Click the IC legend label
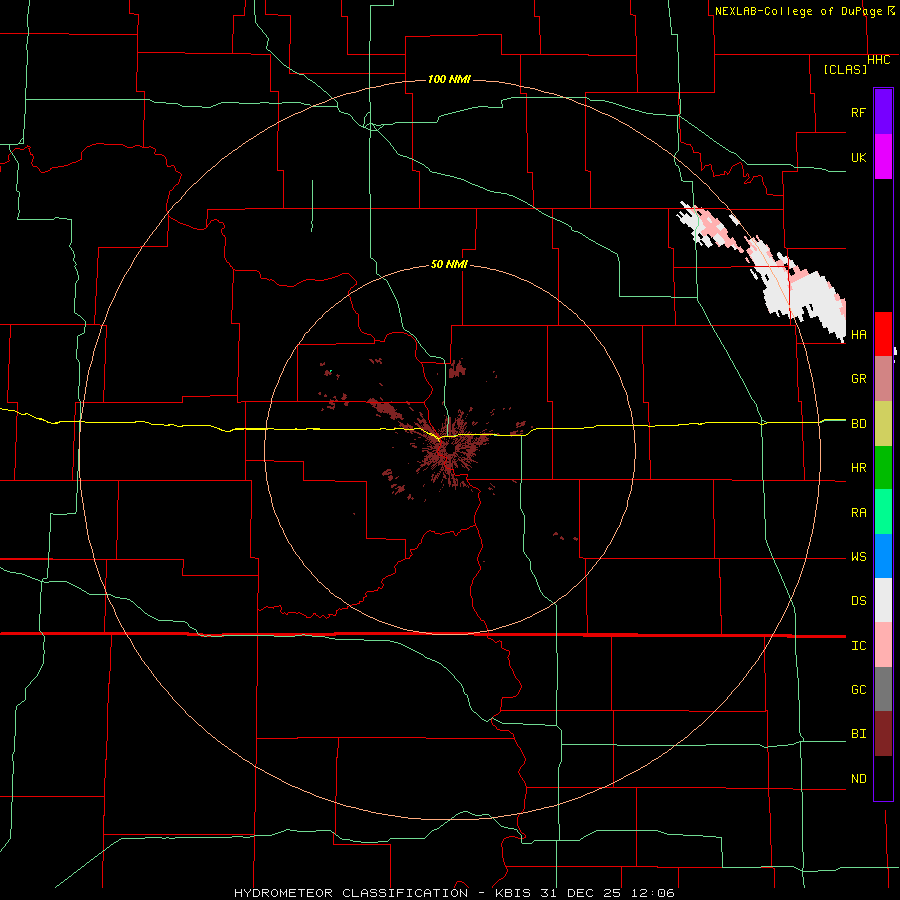900x900 pixels. click(858, 646)
